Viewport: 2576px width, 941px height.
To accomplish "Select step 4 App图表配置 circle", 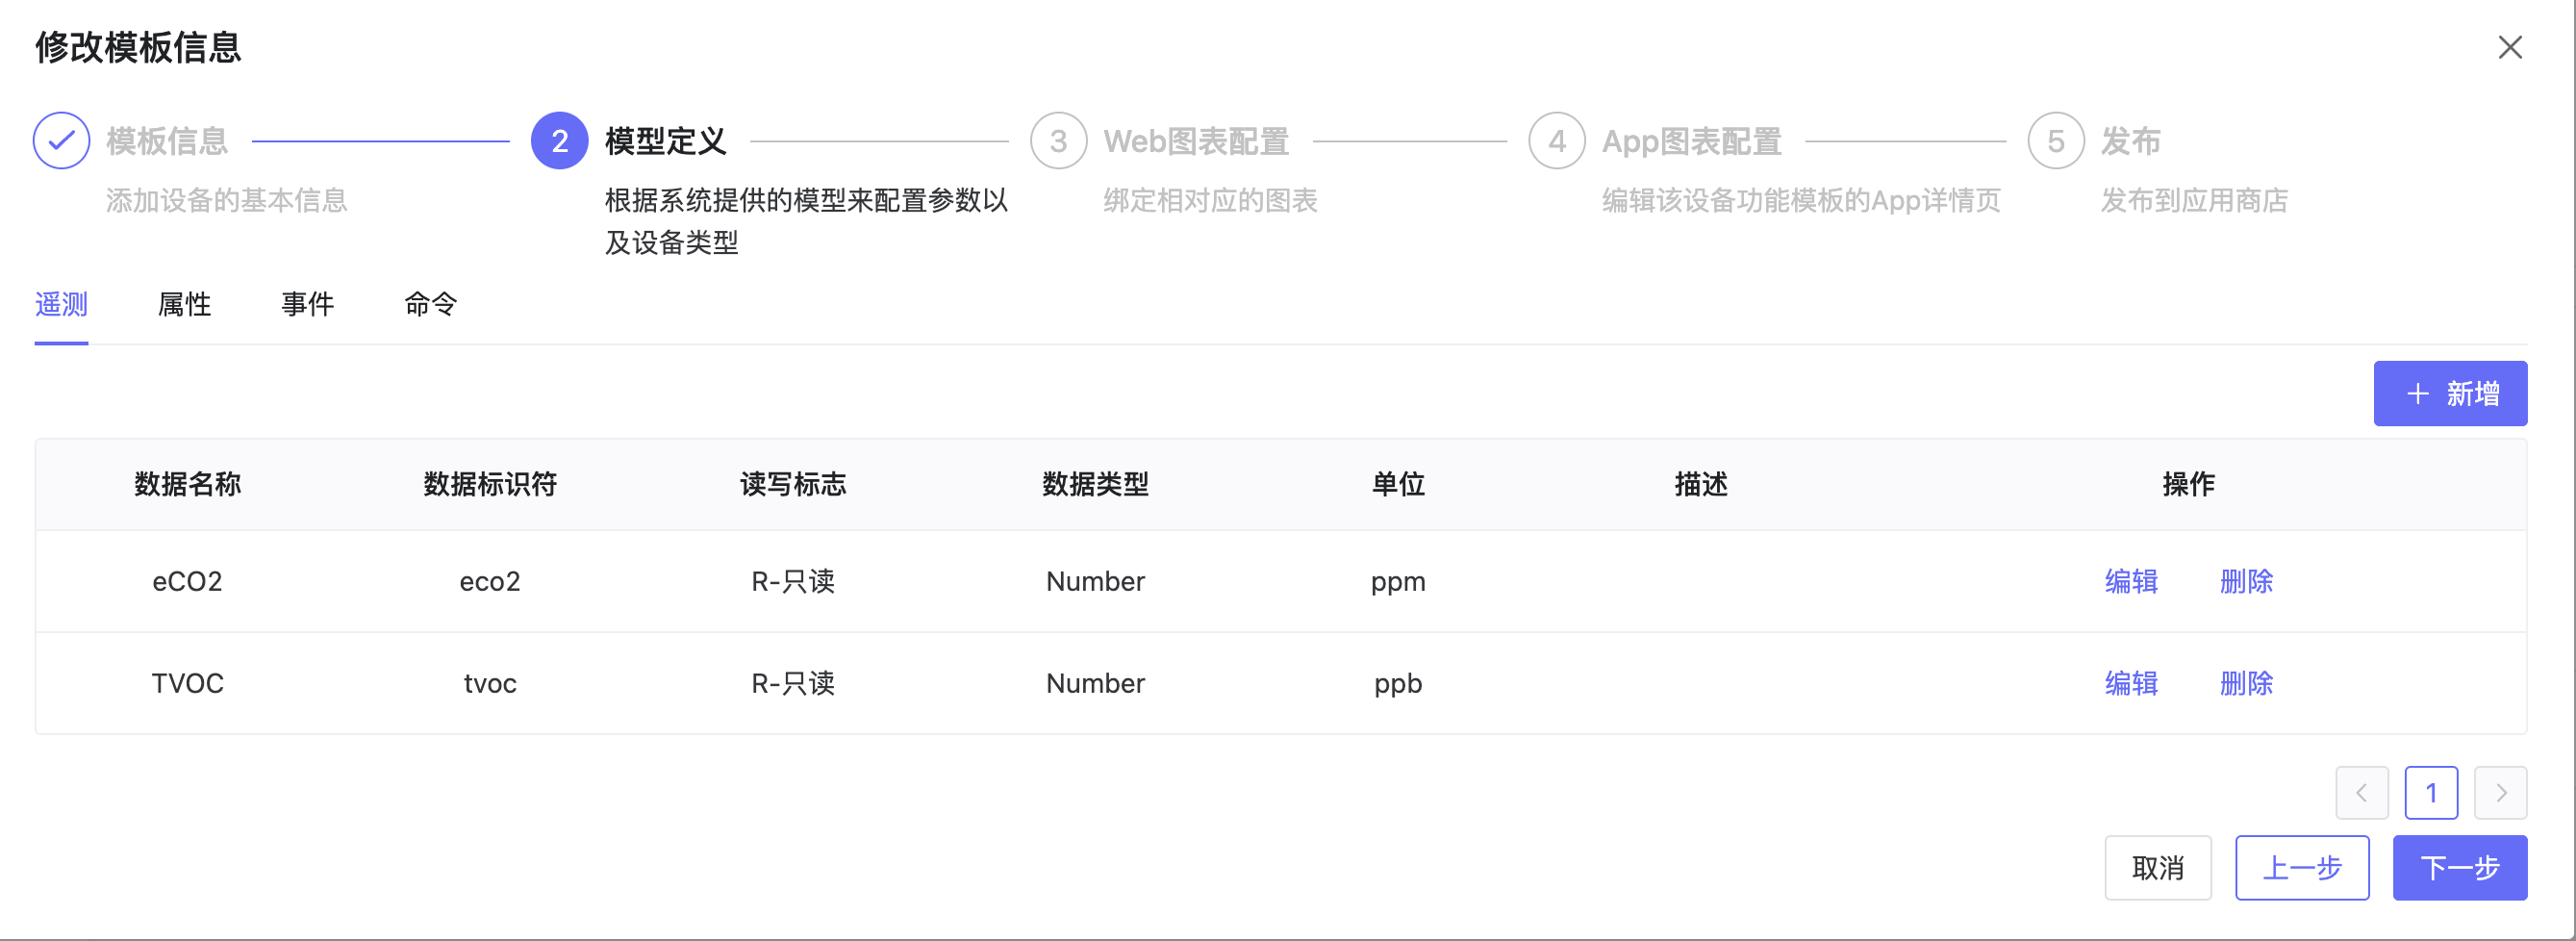I will click(x=1556, y=140).
